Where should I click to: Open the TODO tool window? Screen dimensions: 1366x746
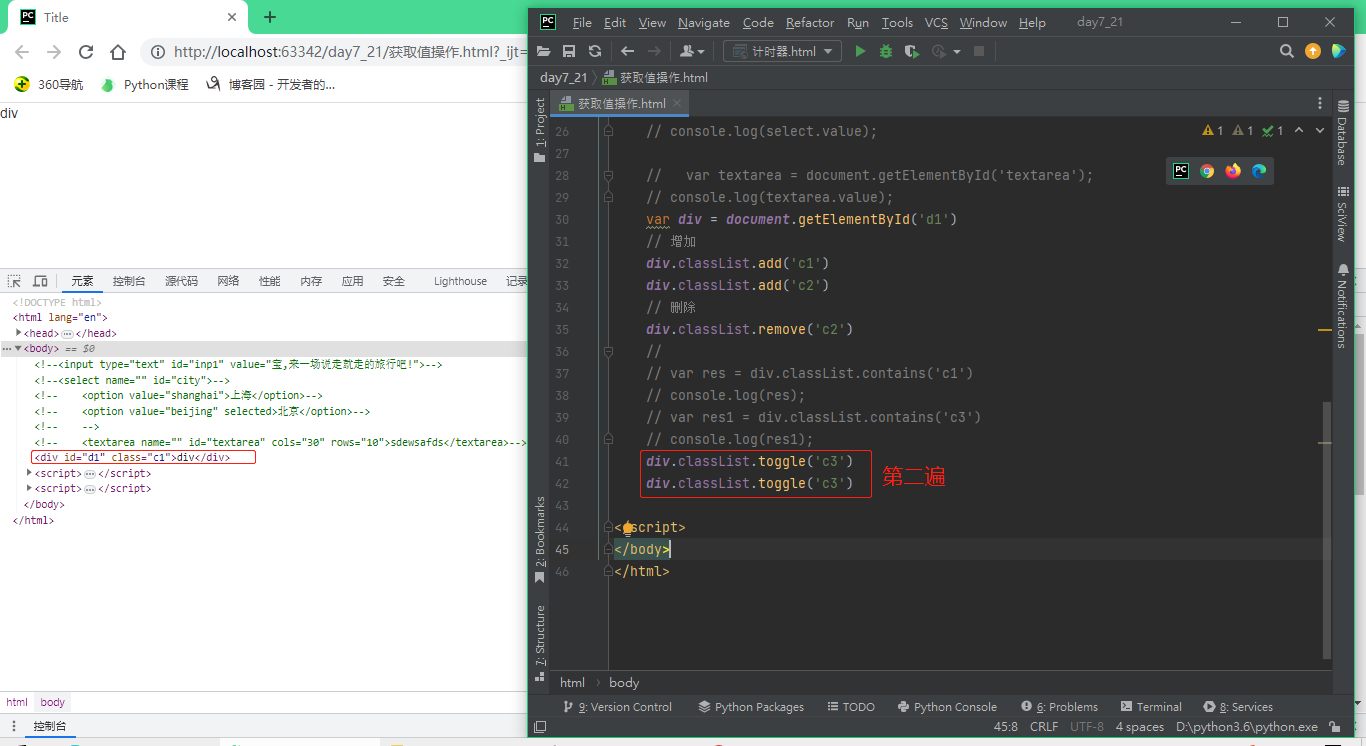pos(851,707)
